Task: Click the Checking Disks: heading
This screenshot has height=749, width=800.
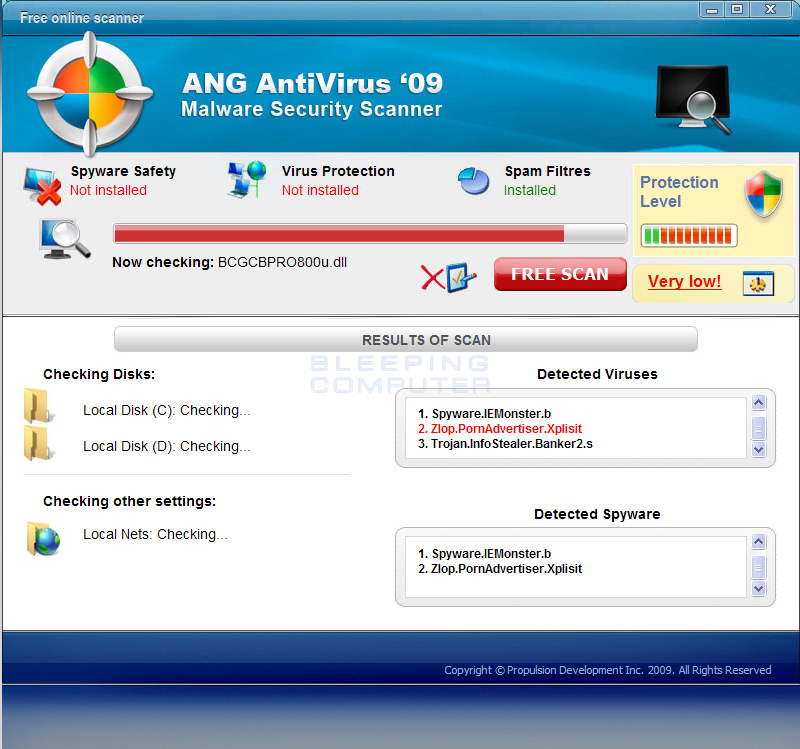Action: (99, 374)
